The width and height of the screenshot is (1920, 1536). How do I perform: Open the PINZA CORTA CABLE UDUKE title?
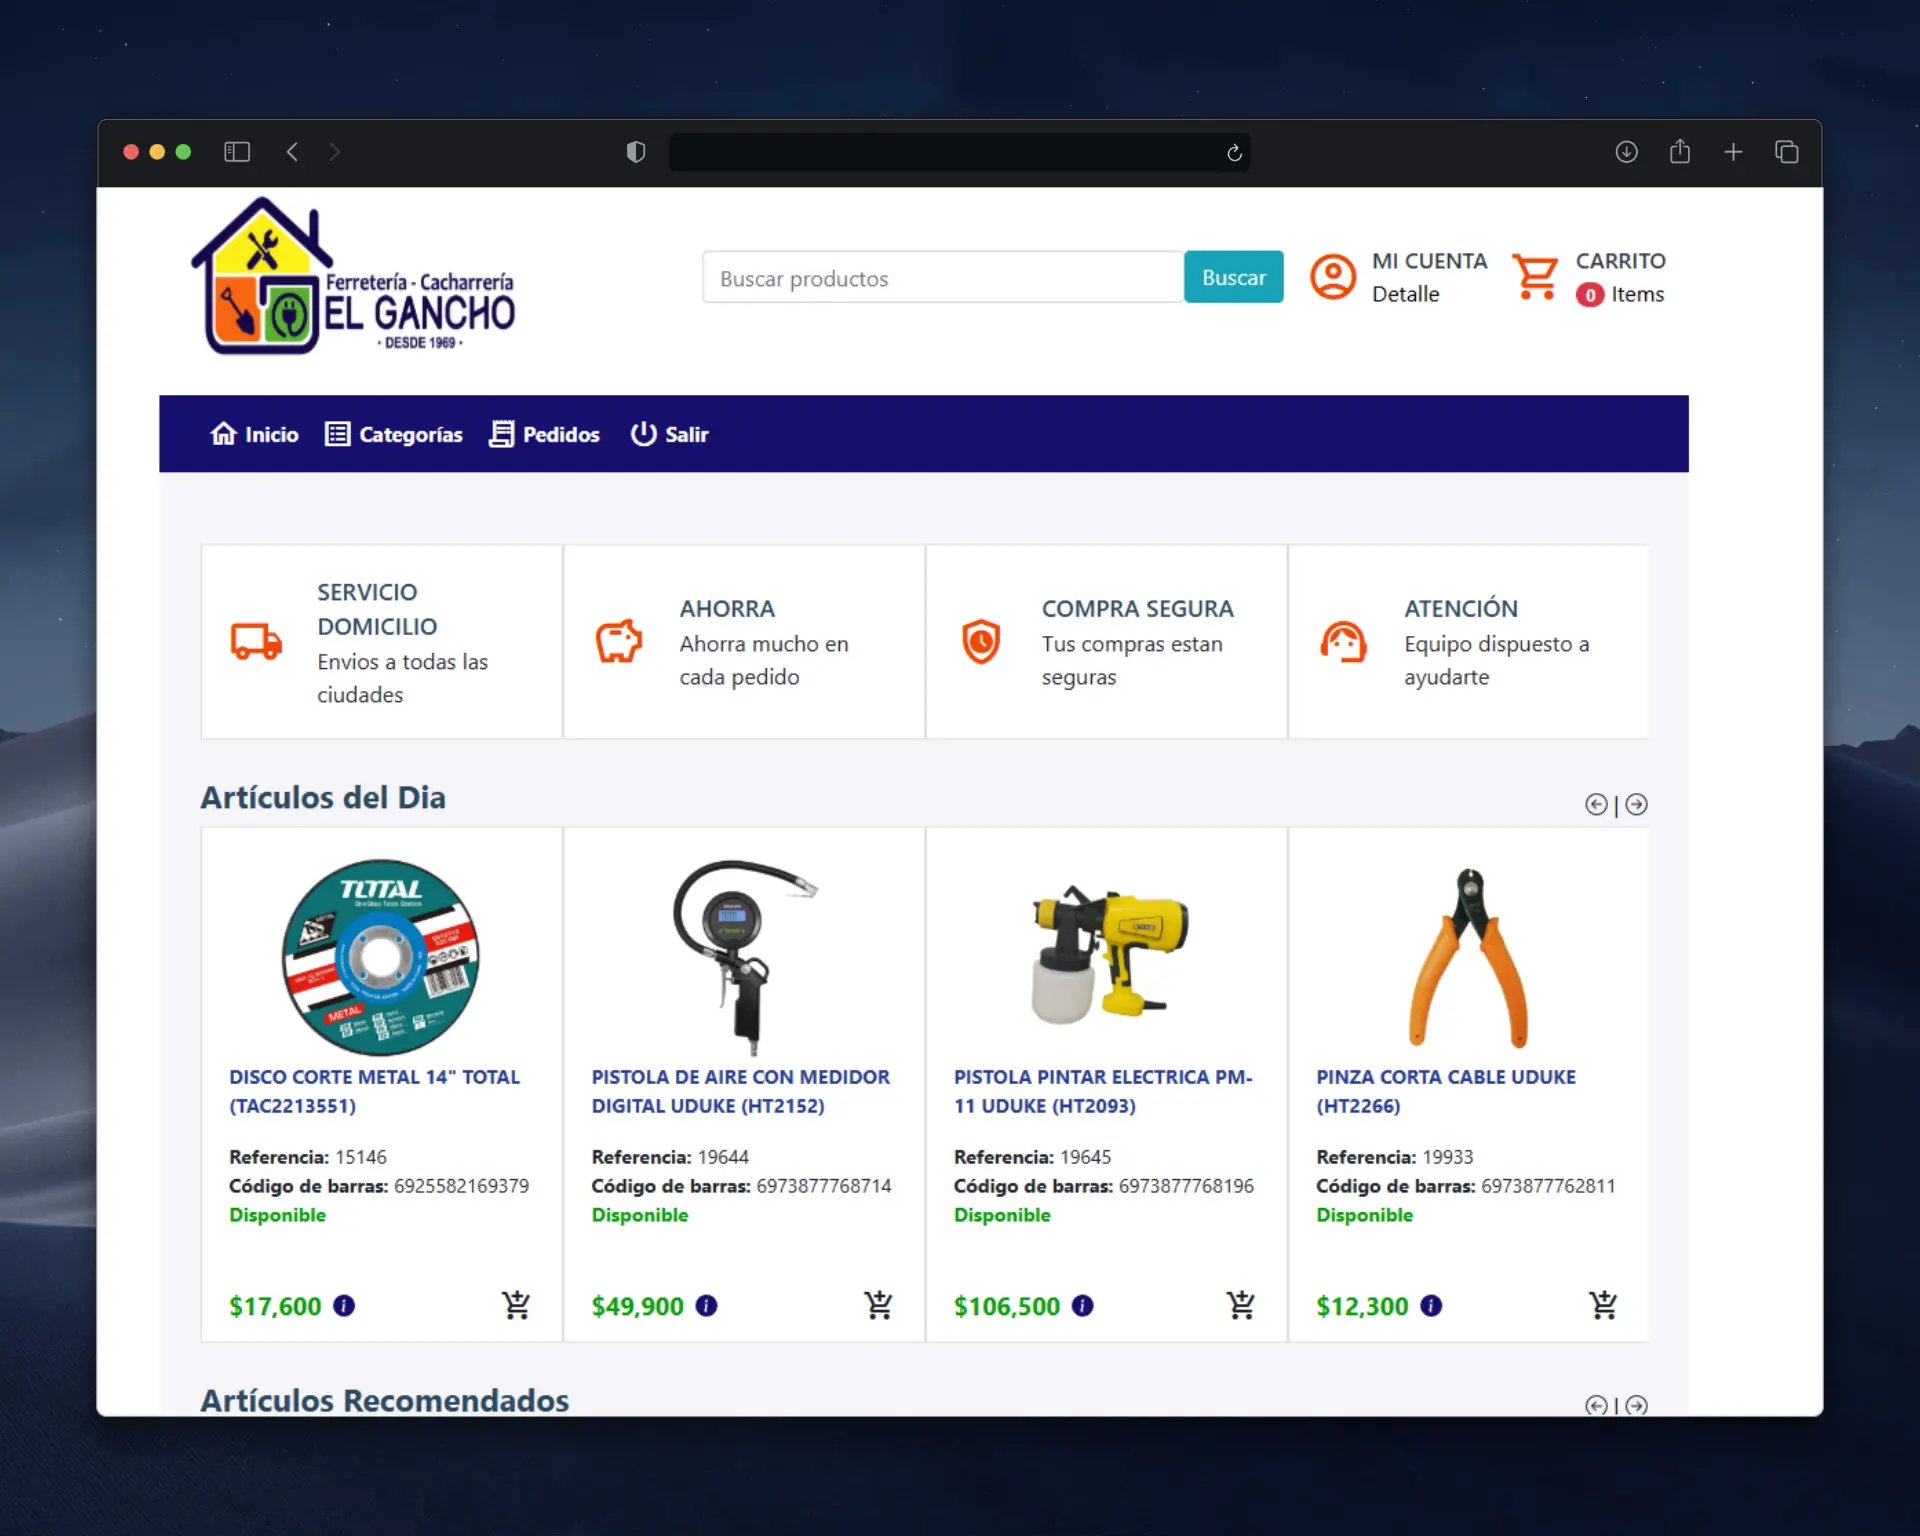pos(1445,1091)
